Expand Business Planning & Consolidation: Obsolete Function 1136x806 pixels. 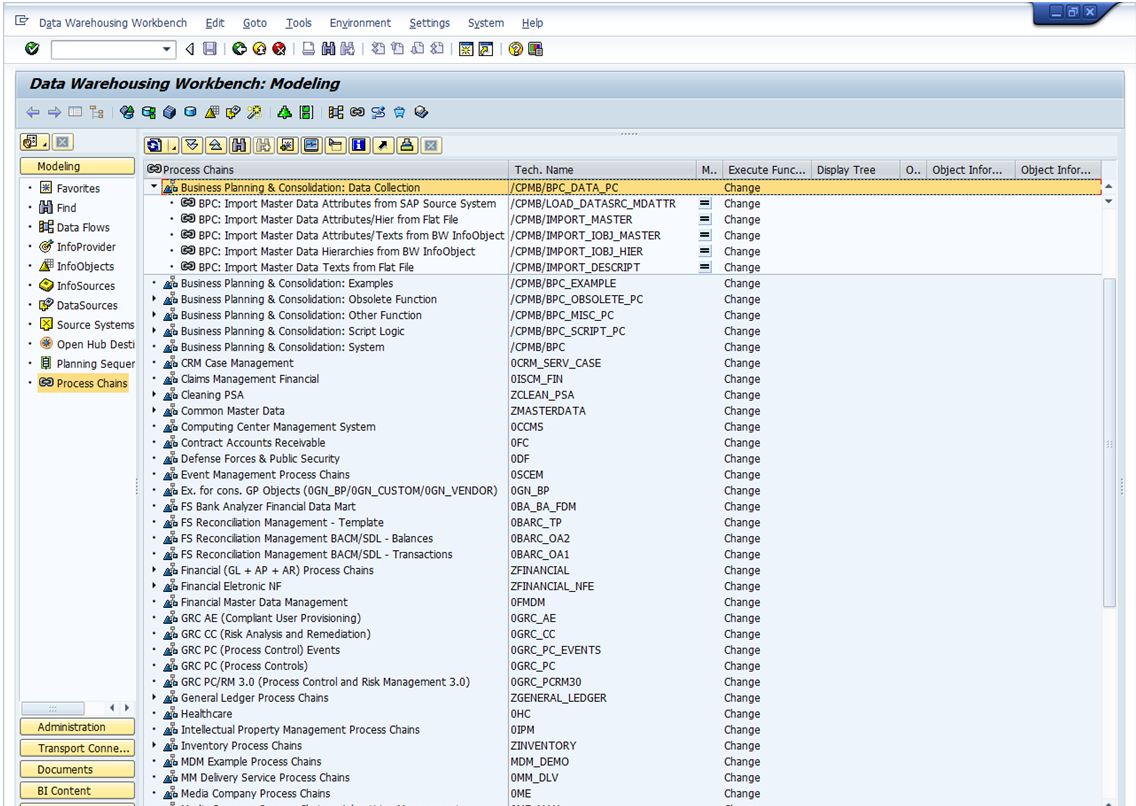154,298
